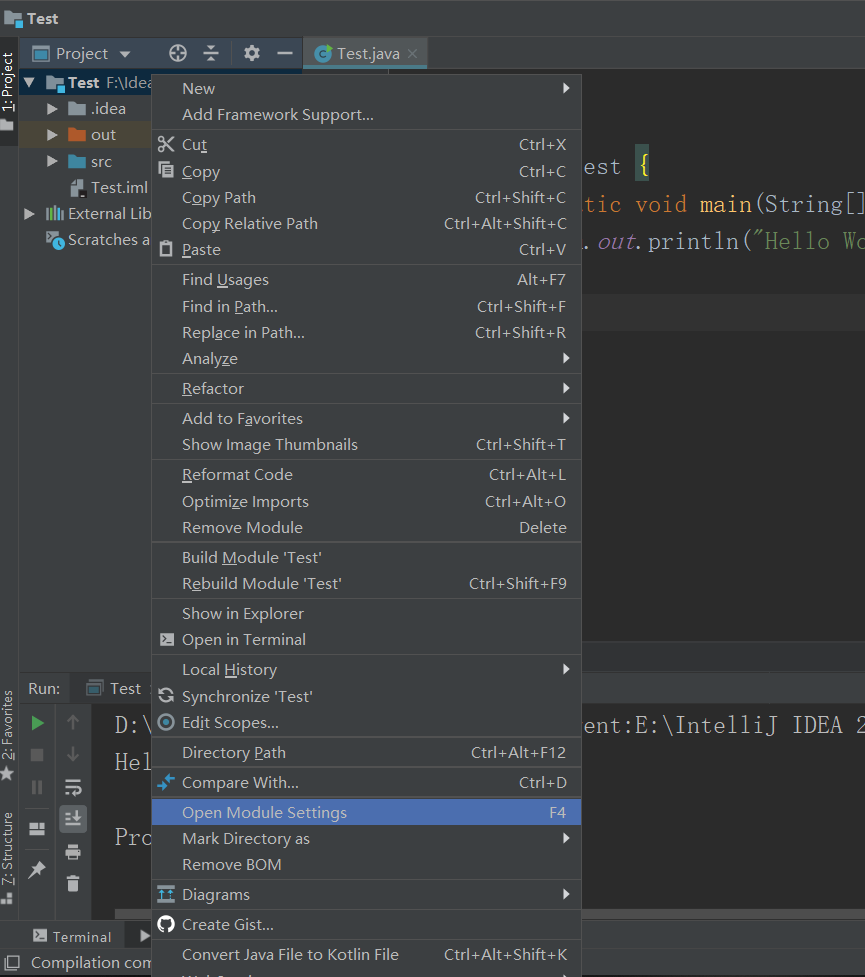
Task: Expand the Analyze submenu arrow
Action: (566, 358)
